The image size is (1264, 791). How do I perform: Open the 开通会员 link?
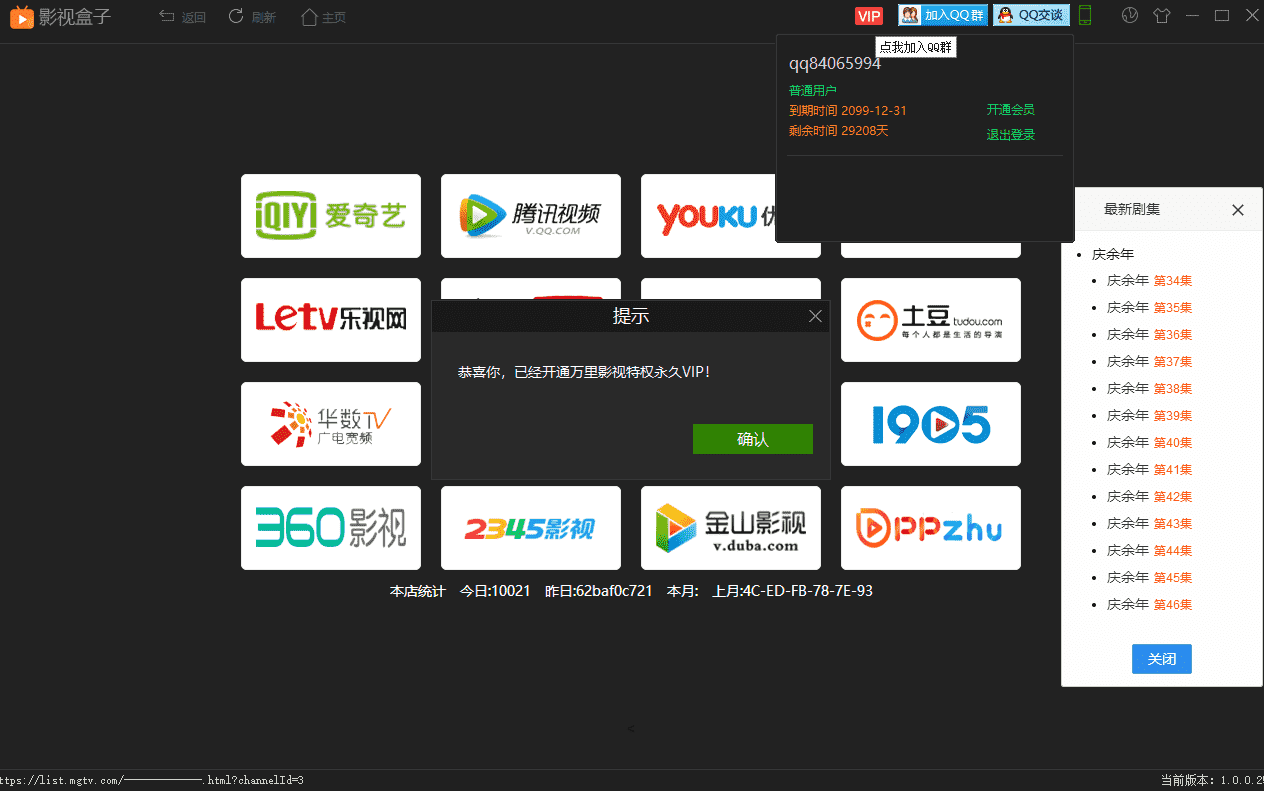tap(1010, 110)
